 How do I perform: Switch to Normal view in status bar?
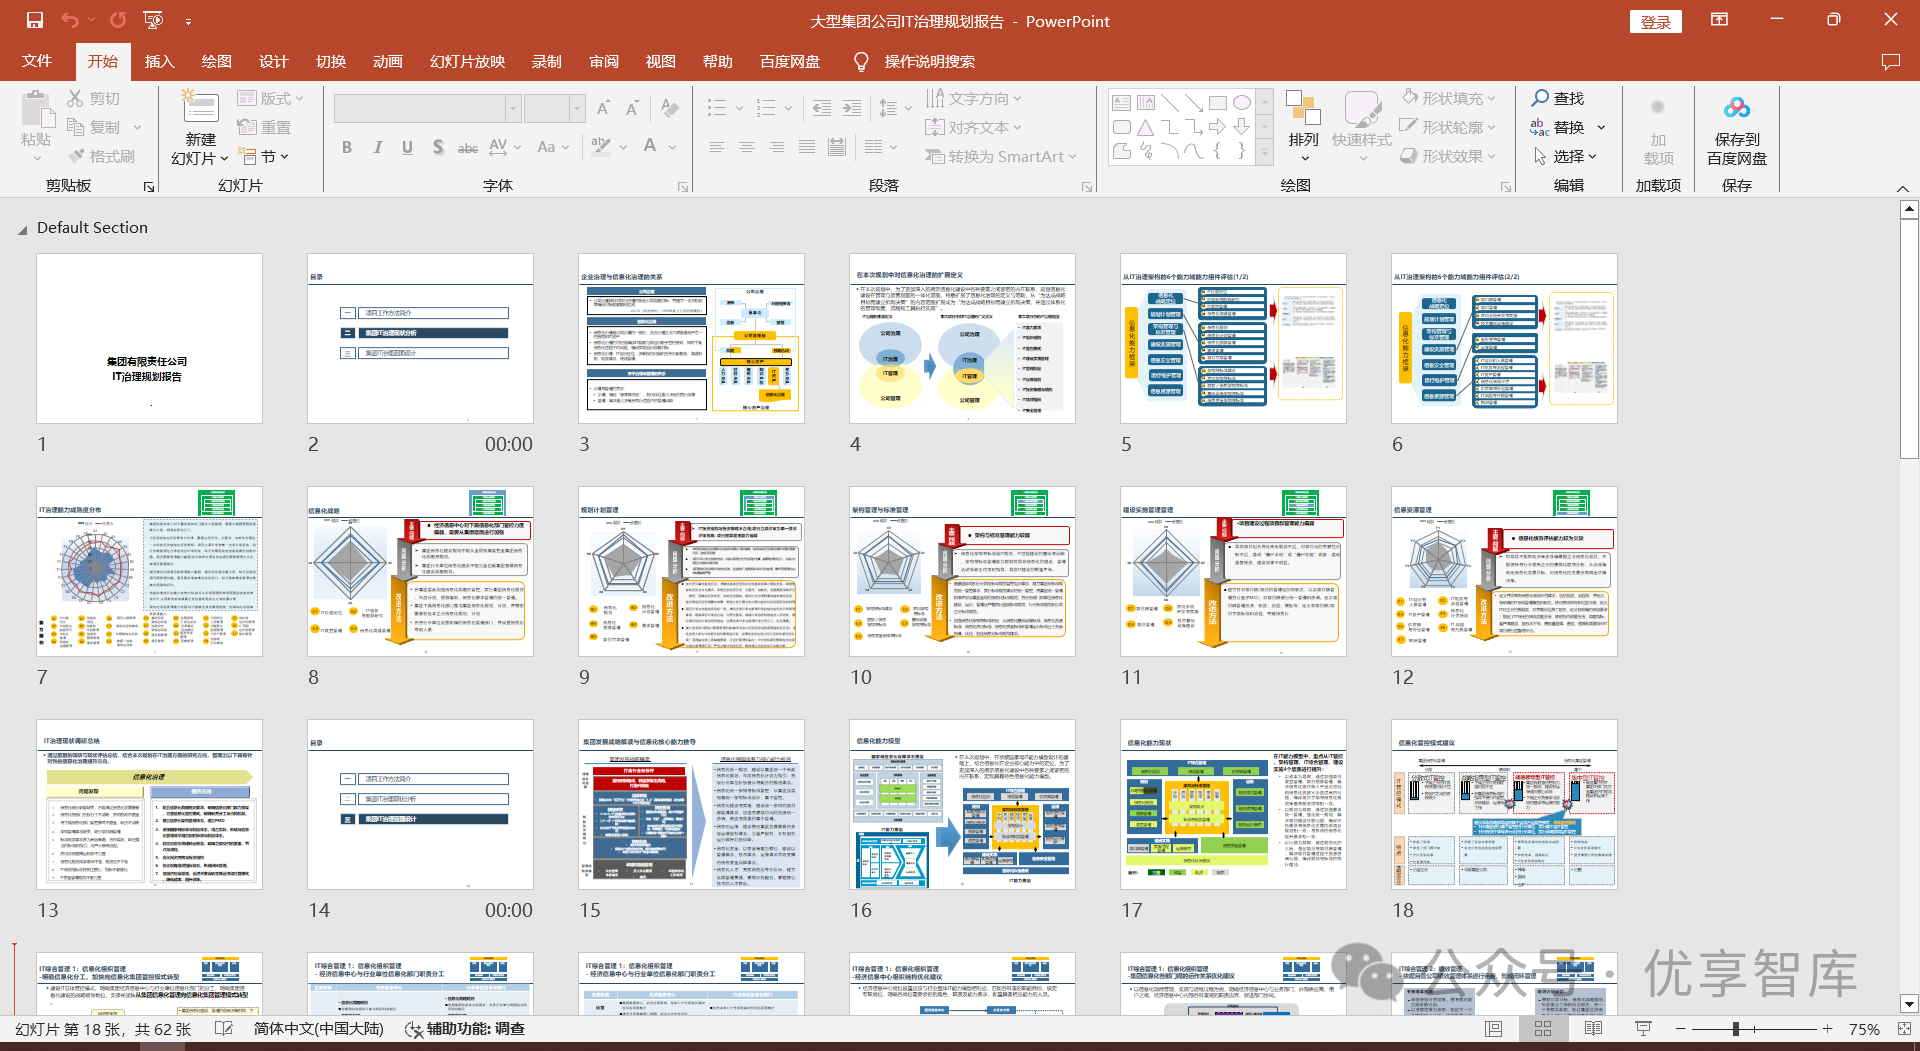coord(1494,1029)
